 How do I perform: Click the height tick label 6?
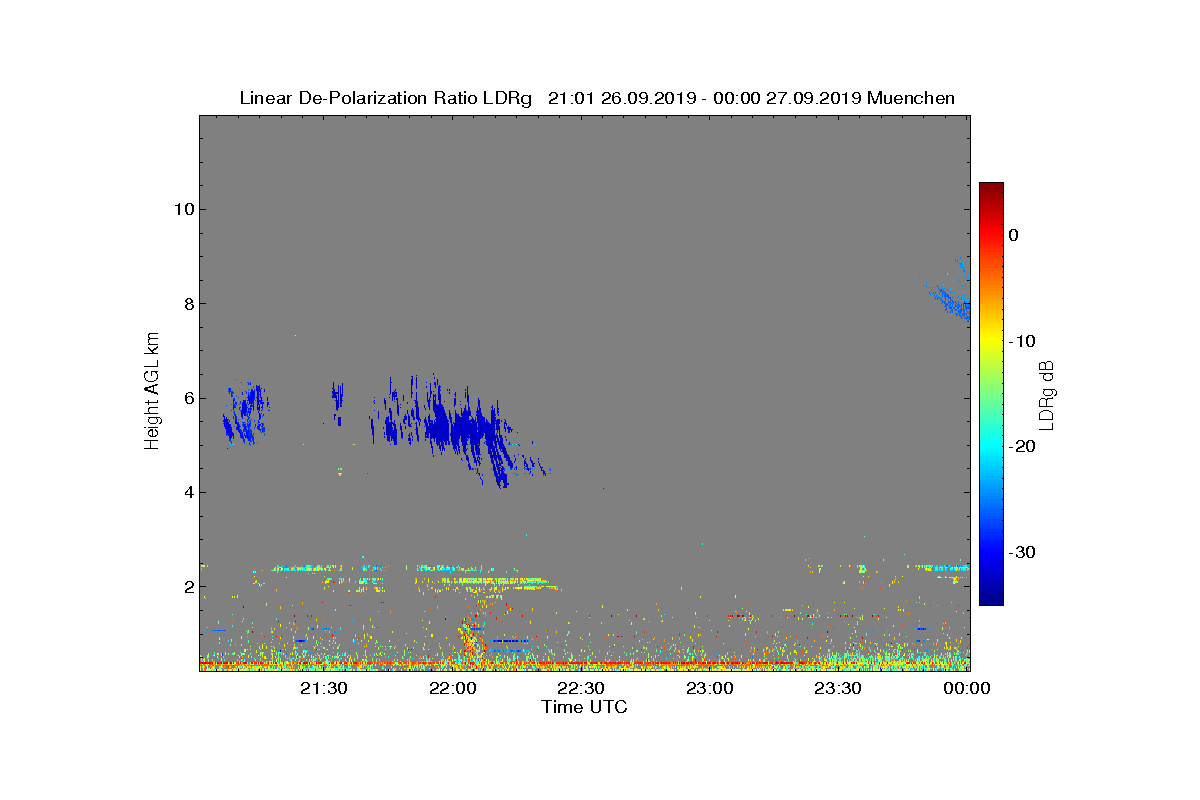coord(188,398)
